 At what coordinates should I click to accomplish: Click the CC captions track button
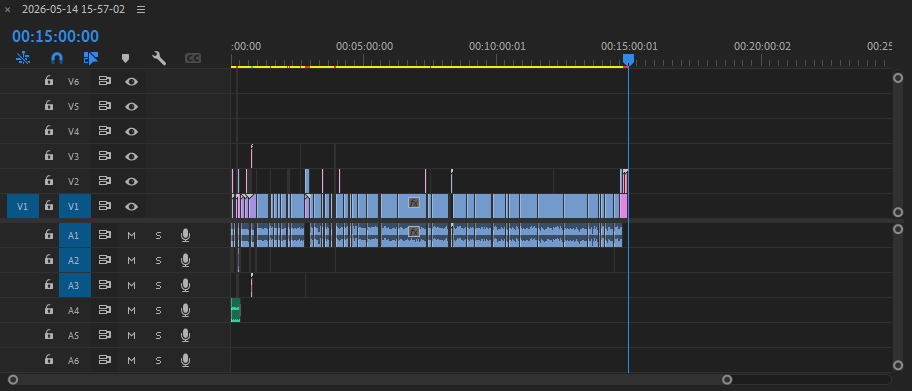pos(193,58)
